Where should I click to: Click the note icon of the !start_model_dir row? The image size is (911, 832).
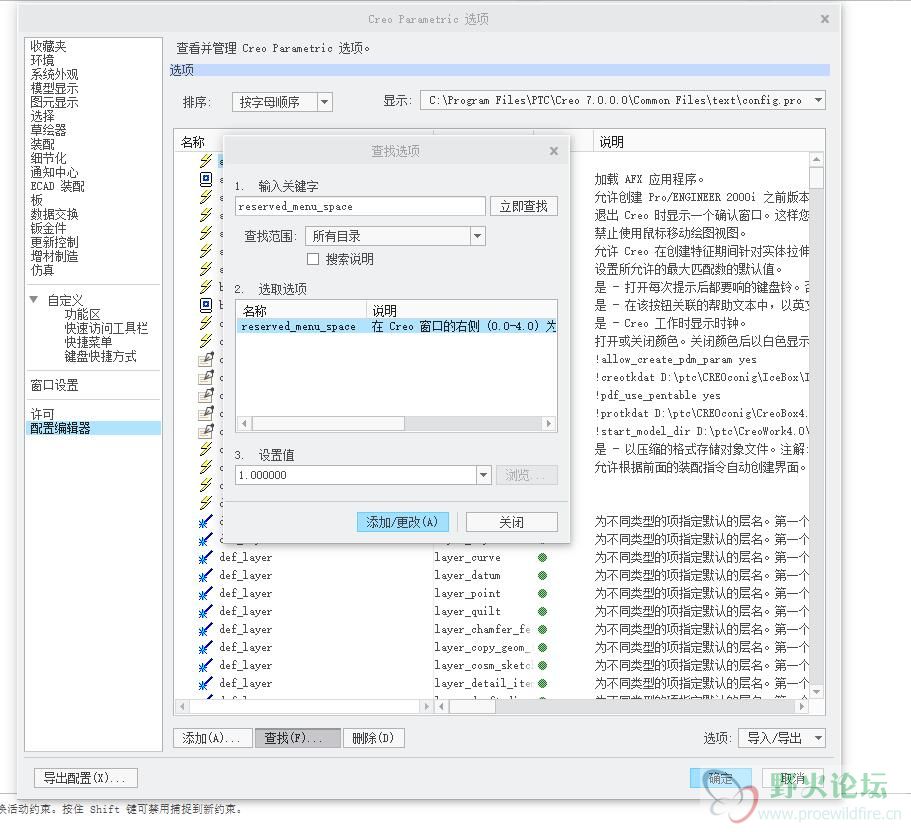pos(206,431)
